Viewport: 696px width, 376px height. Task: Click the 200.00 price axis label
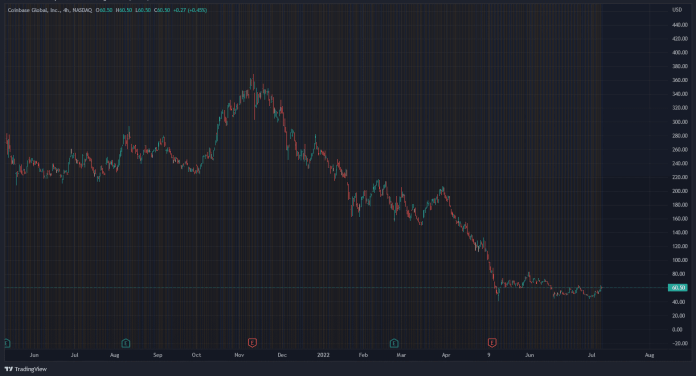click(680, 191)
